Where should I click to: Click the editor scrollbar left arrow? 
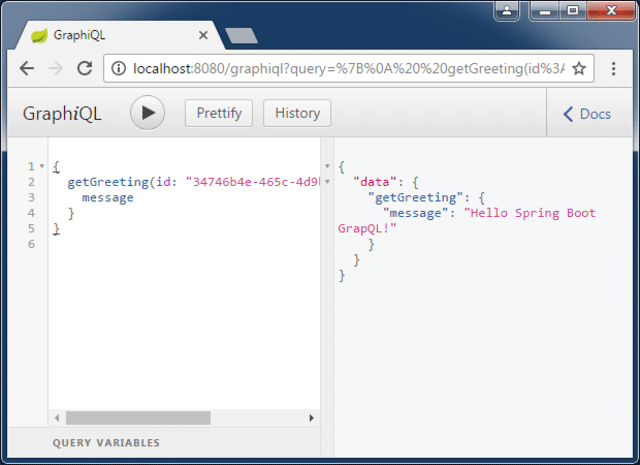[x=57, y=418]
